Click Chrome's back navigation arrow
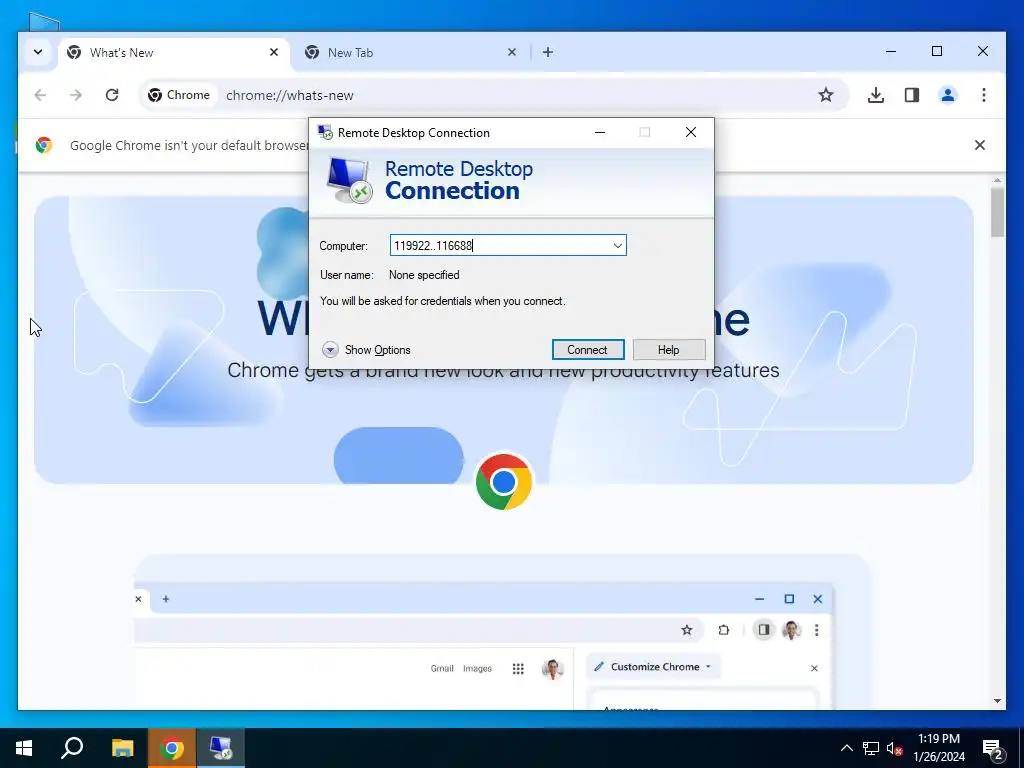 pos(40,95)
